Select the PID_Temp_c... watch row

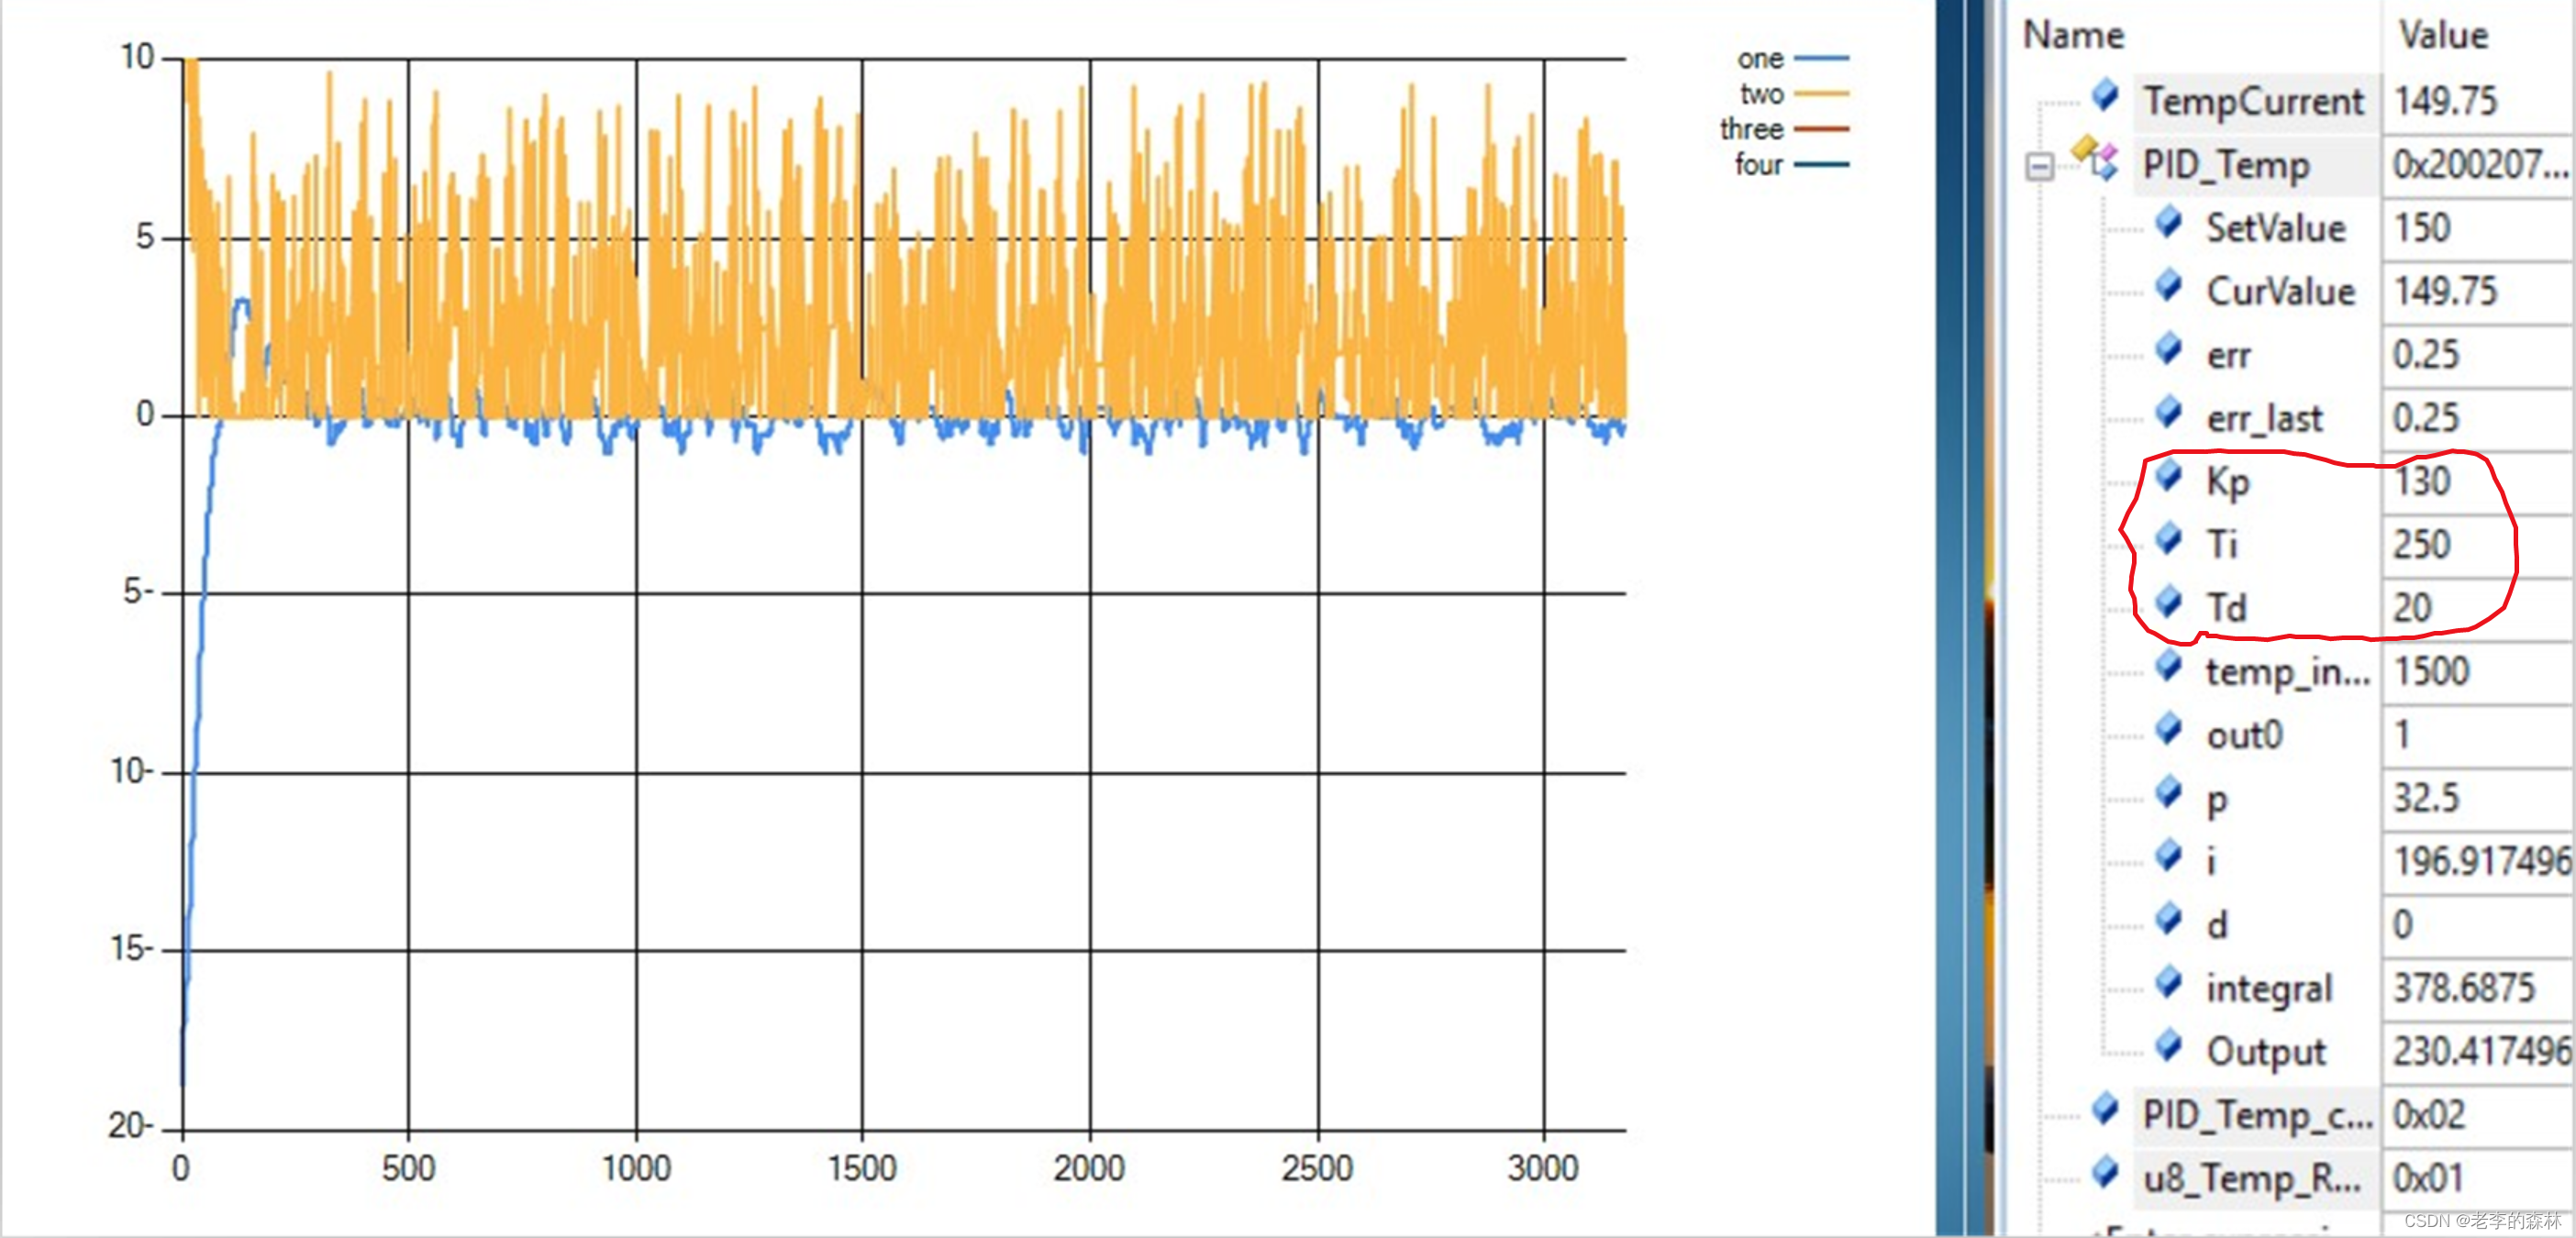click(x=2256, y=1115)
